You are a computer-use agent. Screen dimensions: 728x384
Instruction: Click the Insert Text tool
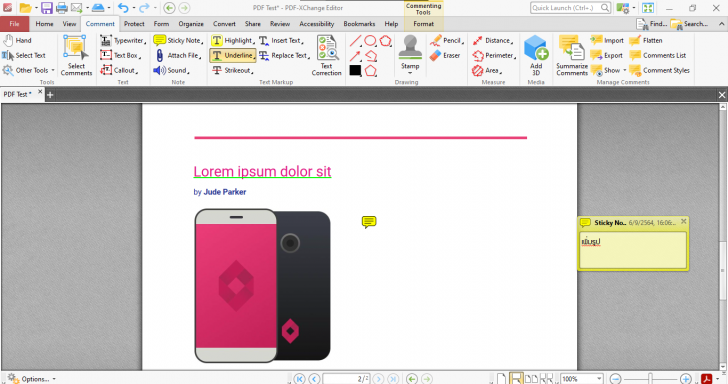click(281, 40)
